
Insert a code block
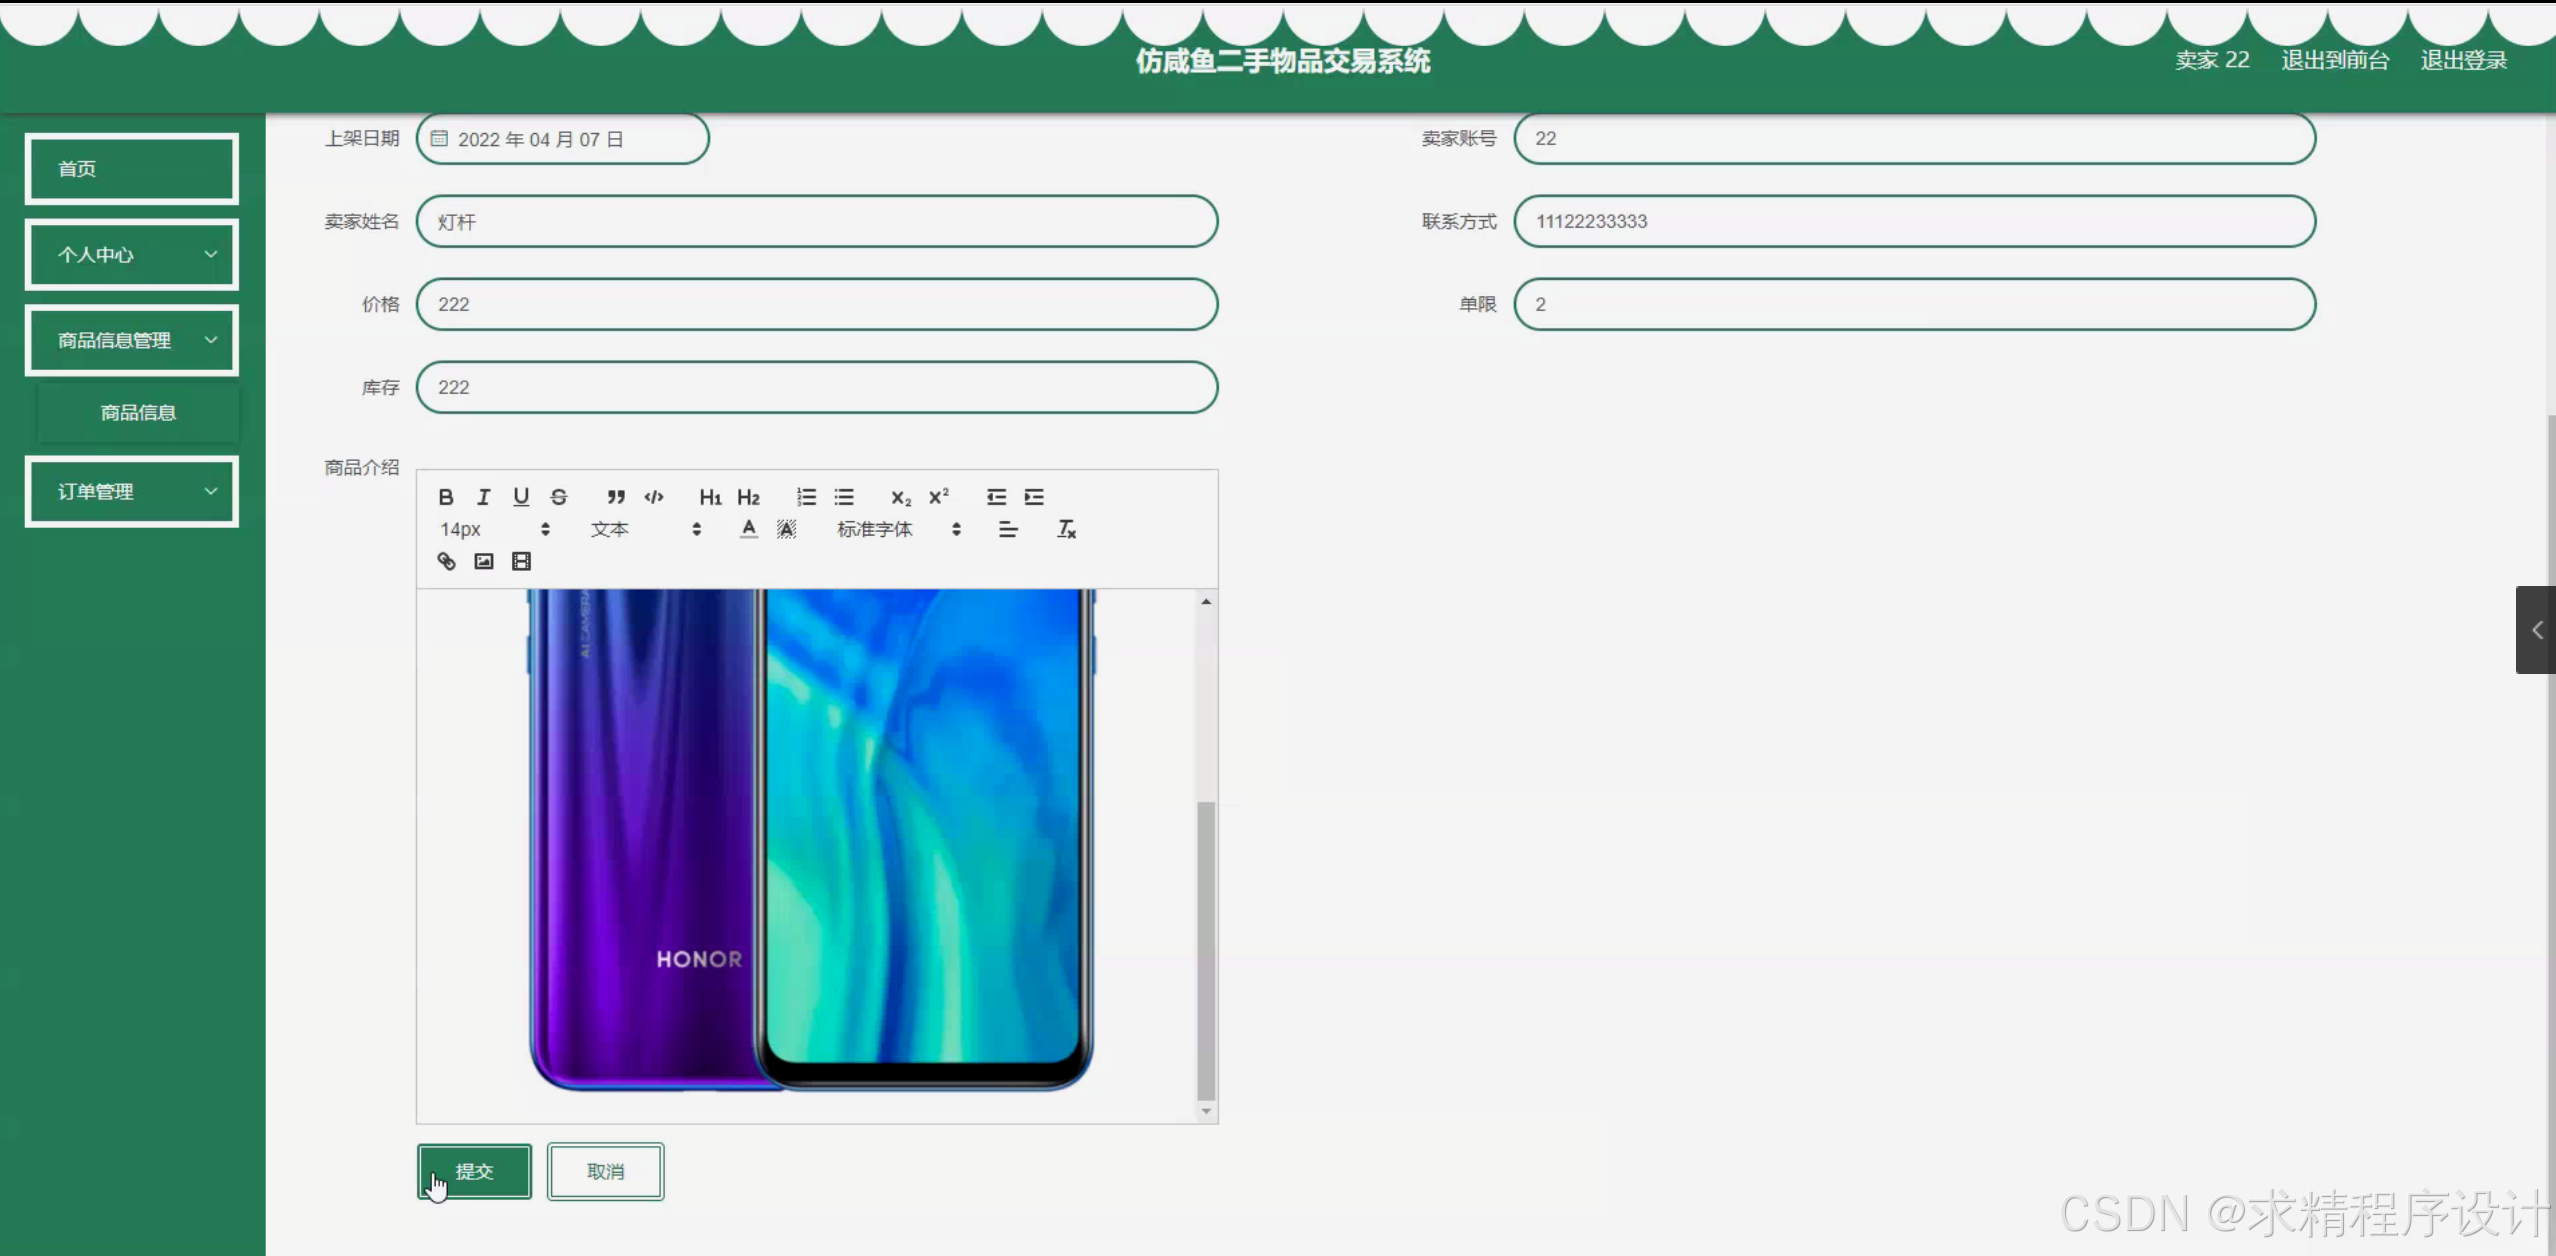tap(654, 497)
